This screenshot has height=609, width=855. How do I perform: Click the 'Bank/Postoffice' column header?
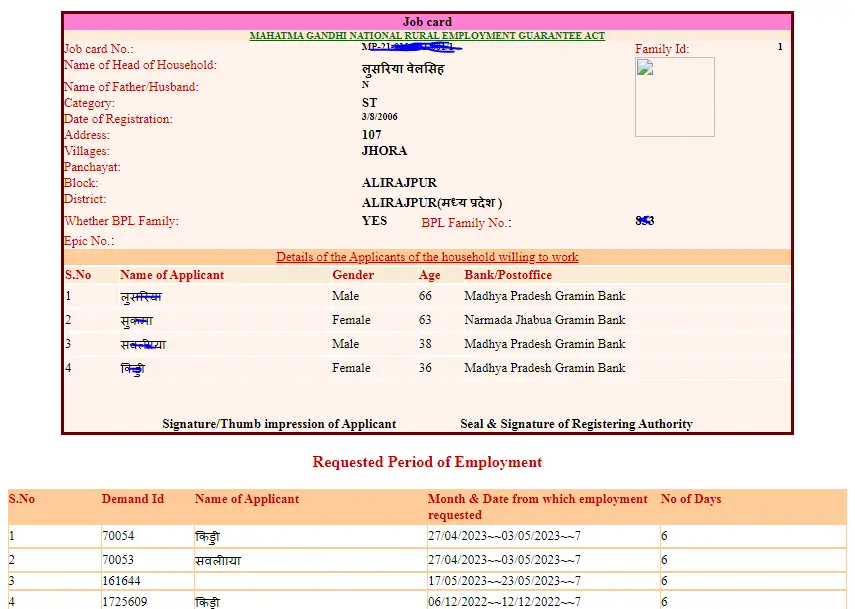(508, 275)
